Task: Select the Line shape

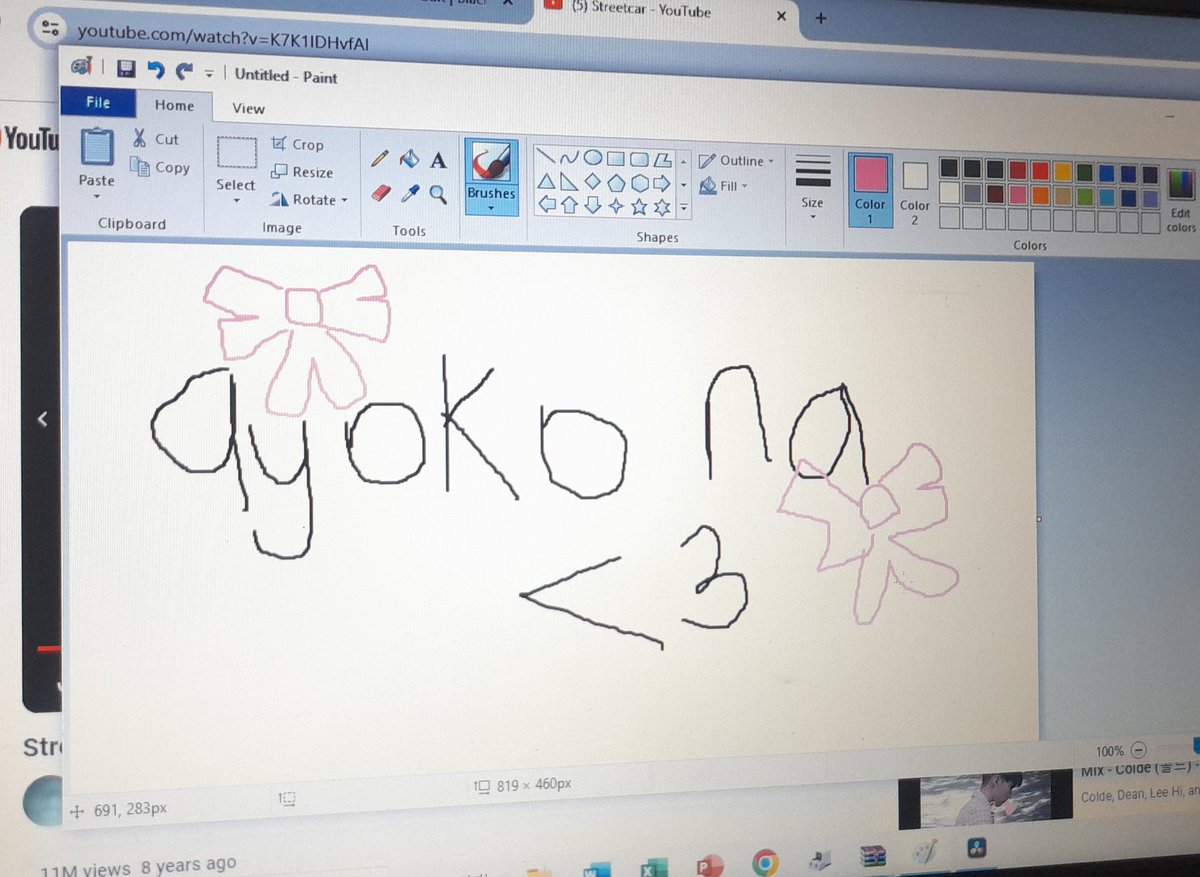Action: 546,156
